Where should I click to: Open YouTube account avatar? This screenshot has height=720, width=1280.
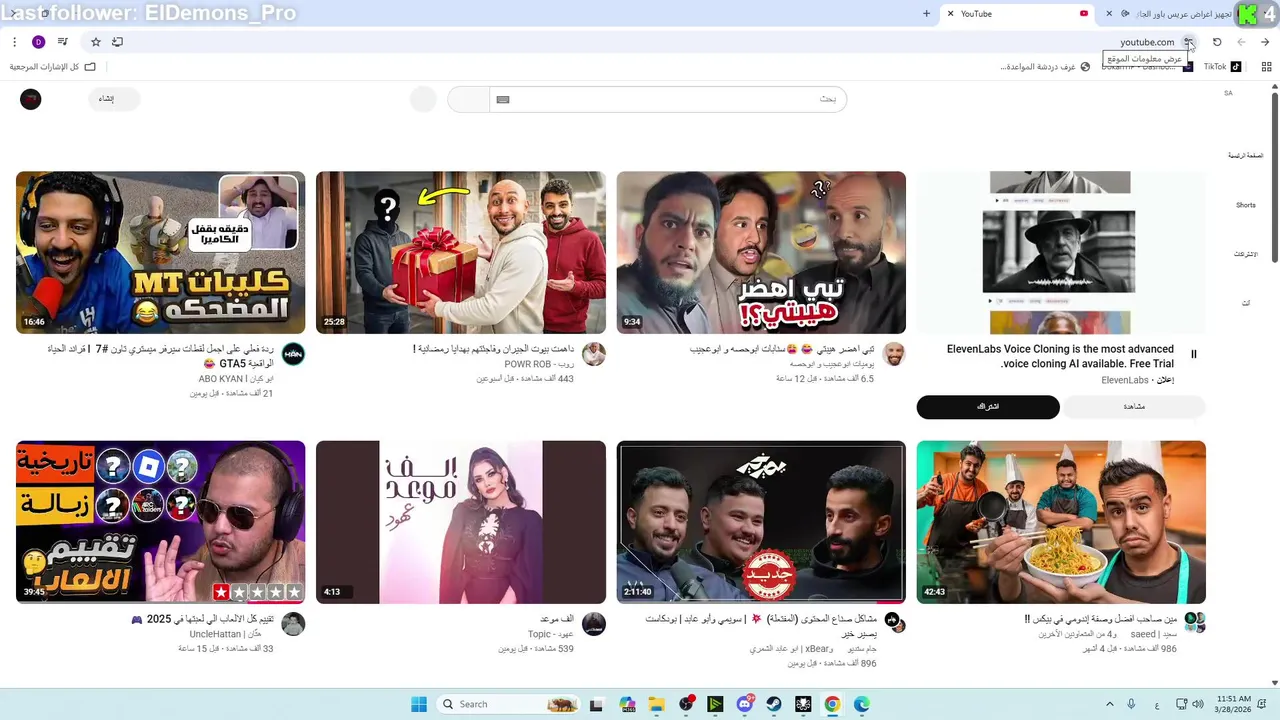click(31, 99)
